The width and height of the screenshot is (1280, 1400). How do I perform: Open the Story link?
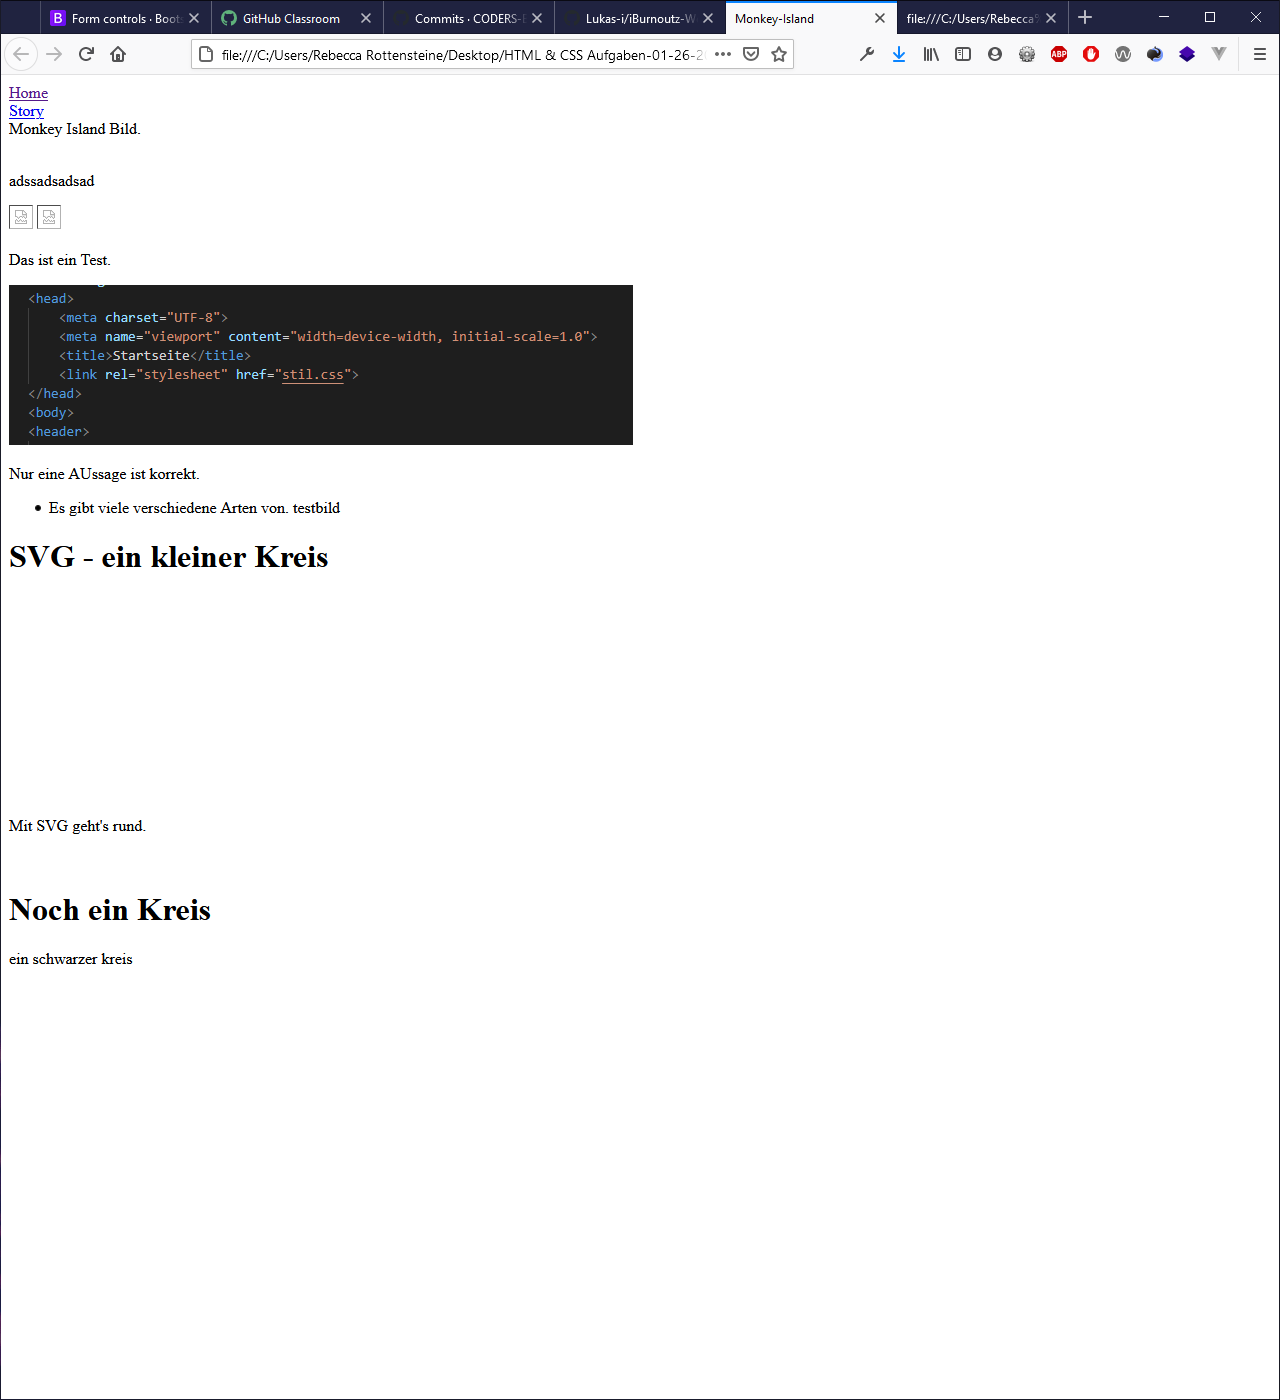[x=26, y=111]
